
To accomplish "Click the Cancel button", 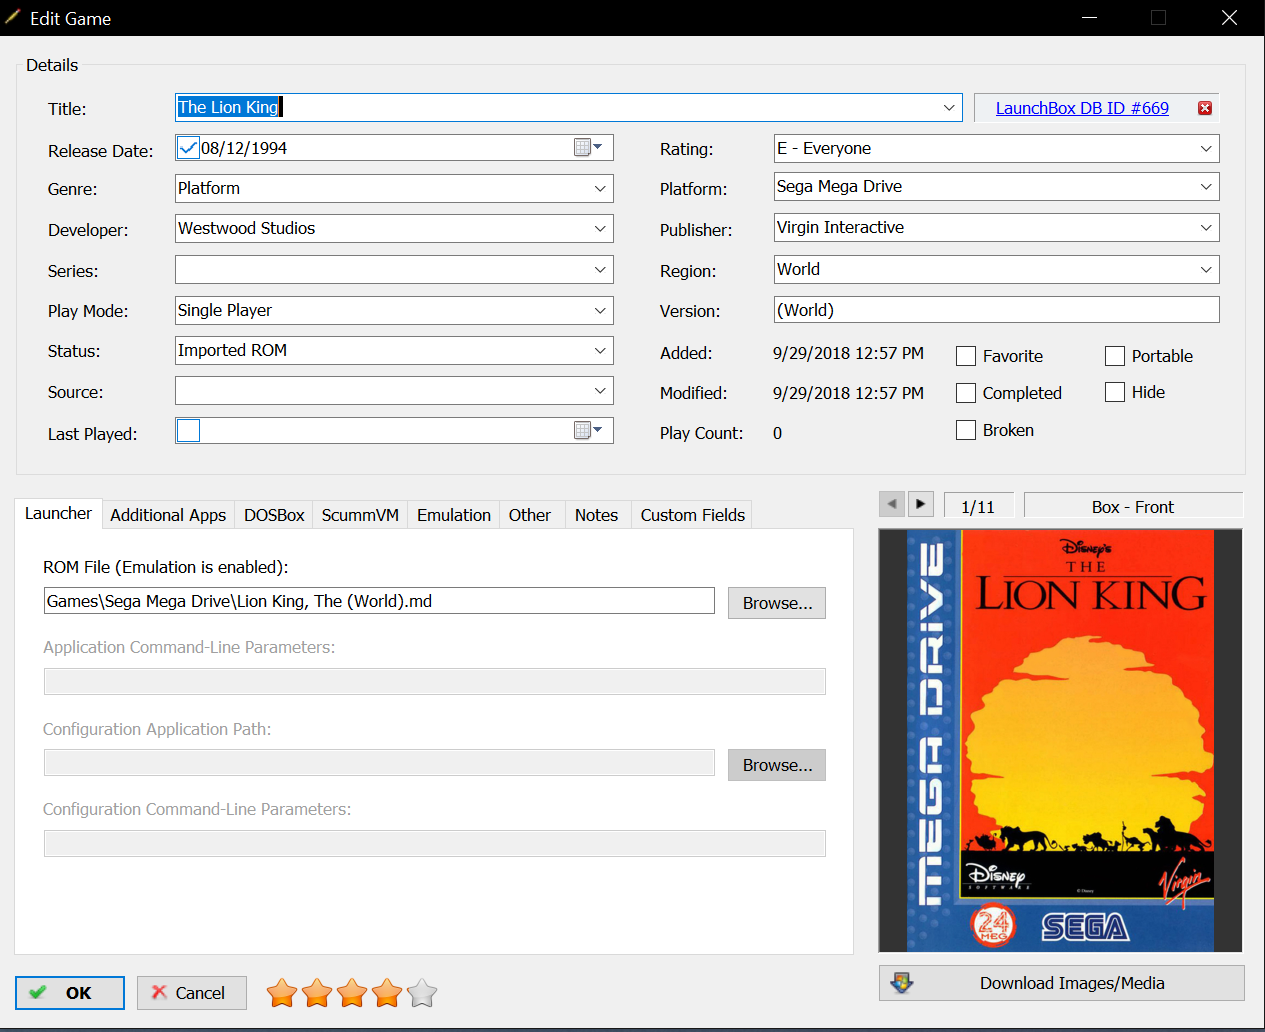I will point(192,993).
